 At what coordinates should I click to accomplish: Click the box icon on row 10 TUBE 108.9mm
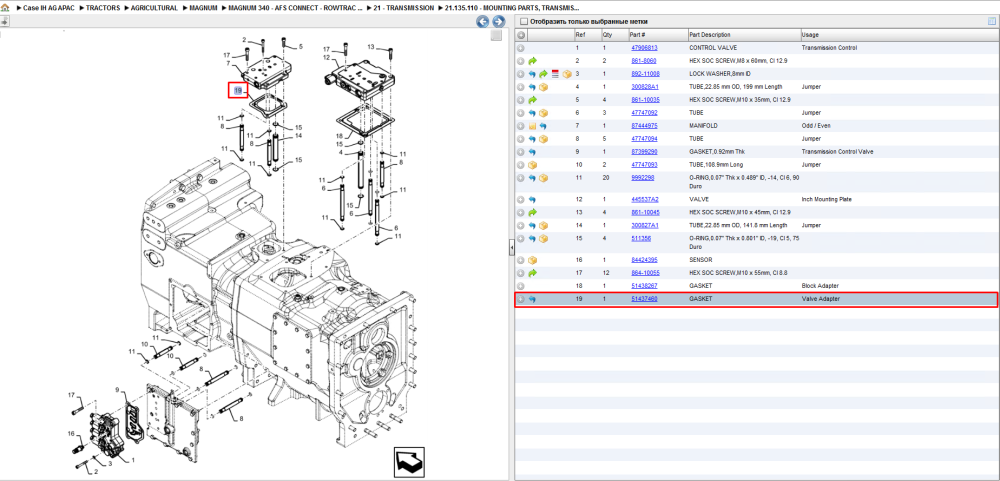pyautogui.click(x=533, y=165)
